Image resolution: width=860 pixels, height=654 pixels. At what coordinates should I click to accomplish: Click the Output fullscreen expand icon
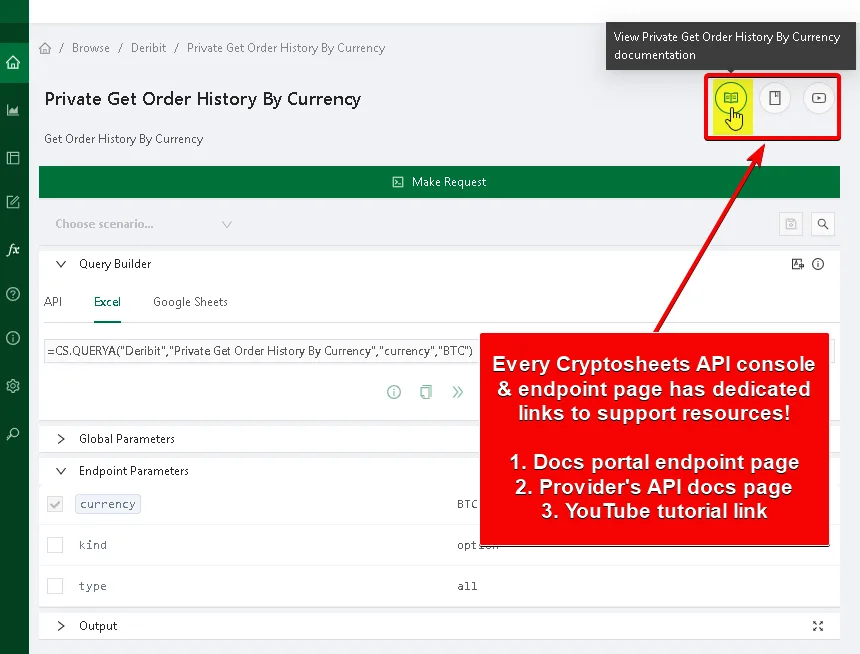pos(818,626)
